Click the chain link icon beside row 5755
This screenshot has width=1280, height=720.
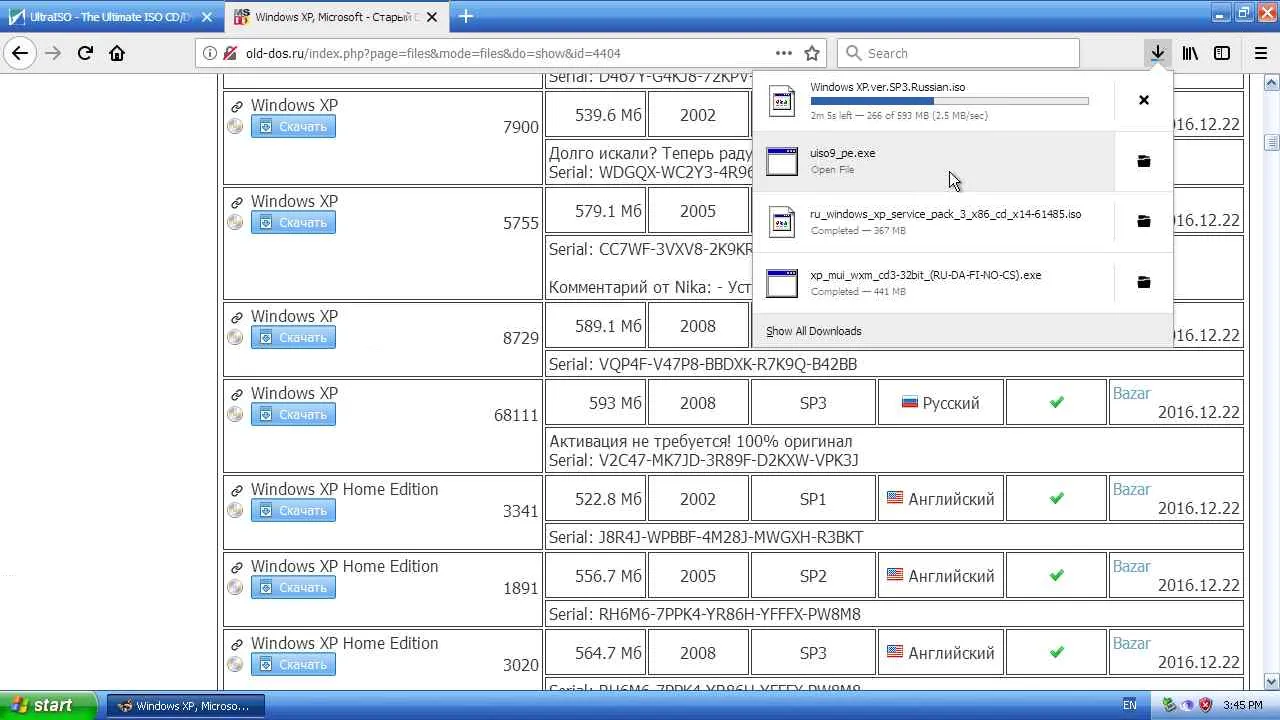click(236, 202)
